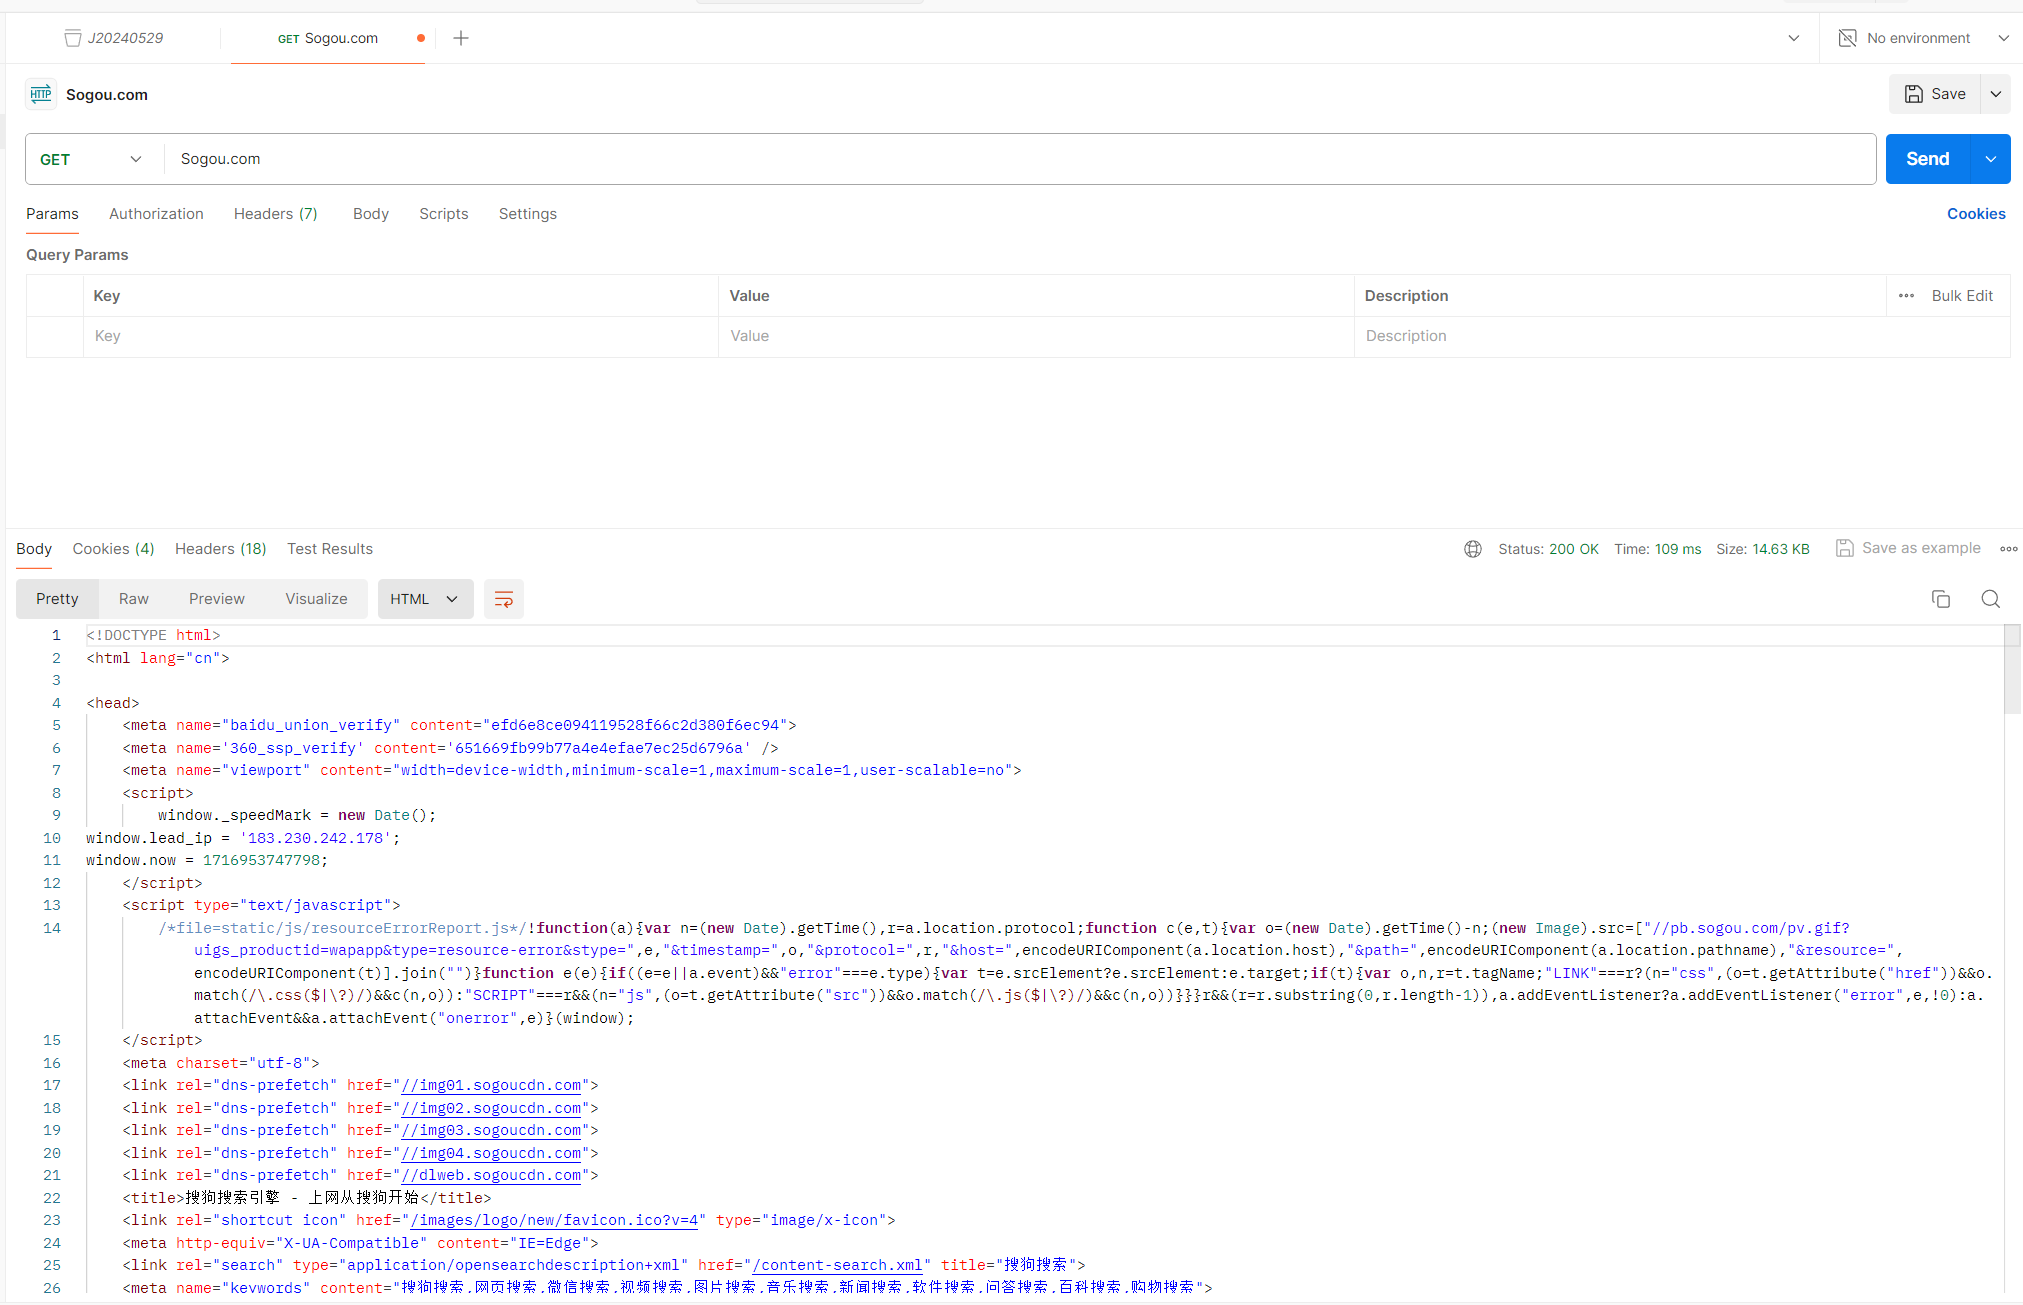Click the Pretty response view icon
2023x1305 pixels.
coord(58,599)
